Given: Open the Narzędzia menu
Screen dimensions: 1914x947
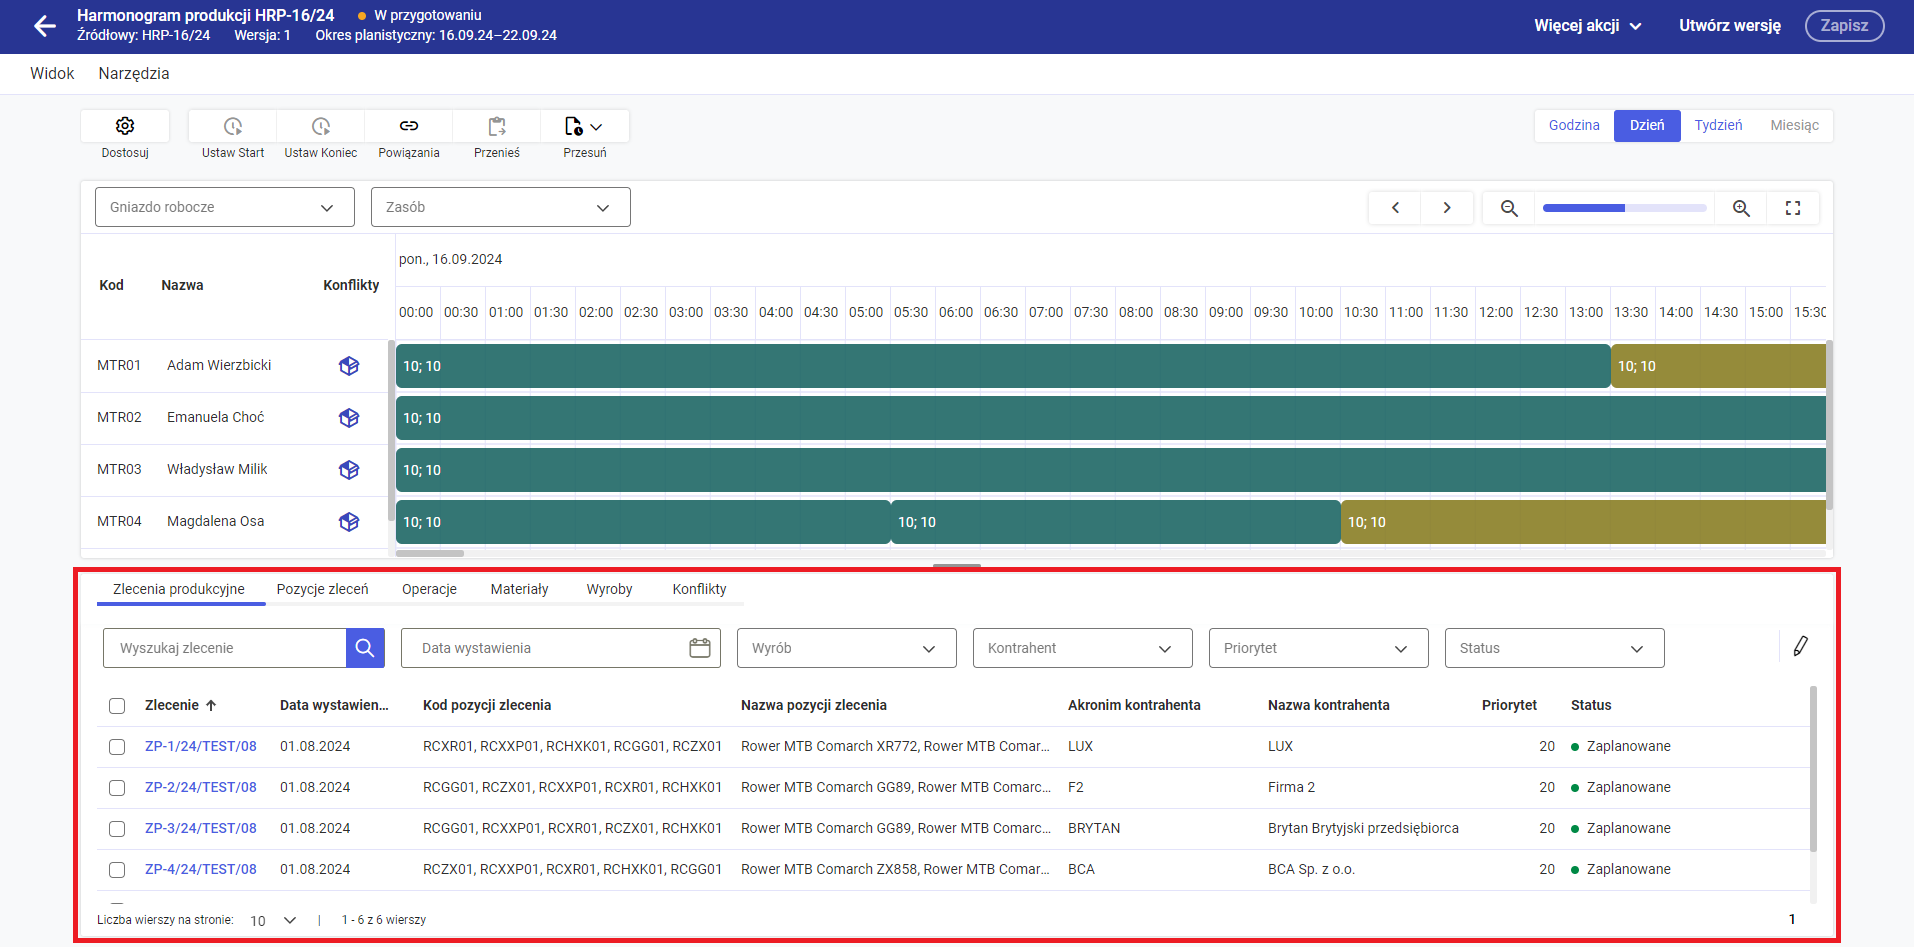Looking at the screenshot, I should (134, 73).
